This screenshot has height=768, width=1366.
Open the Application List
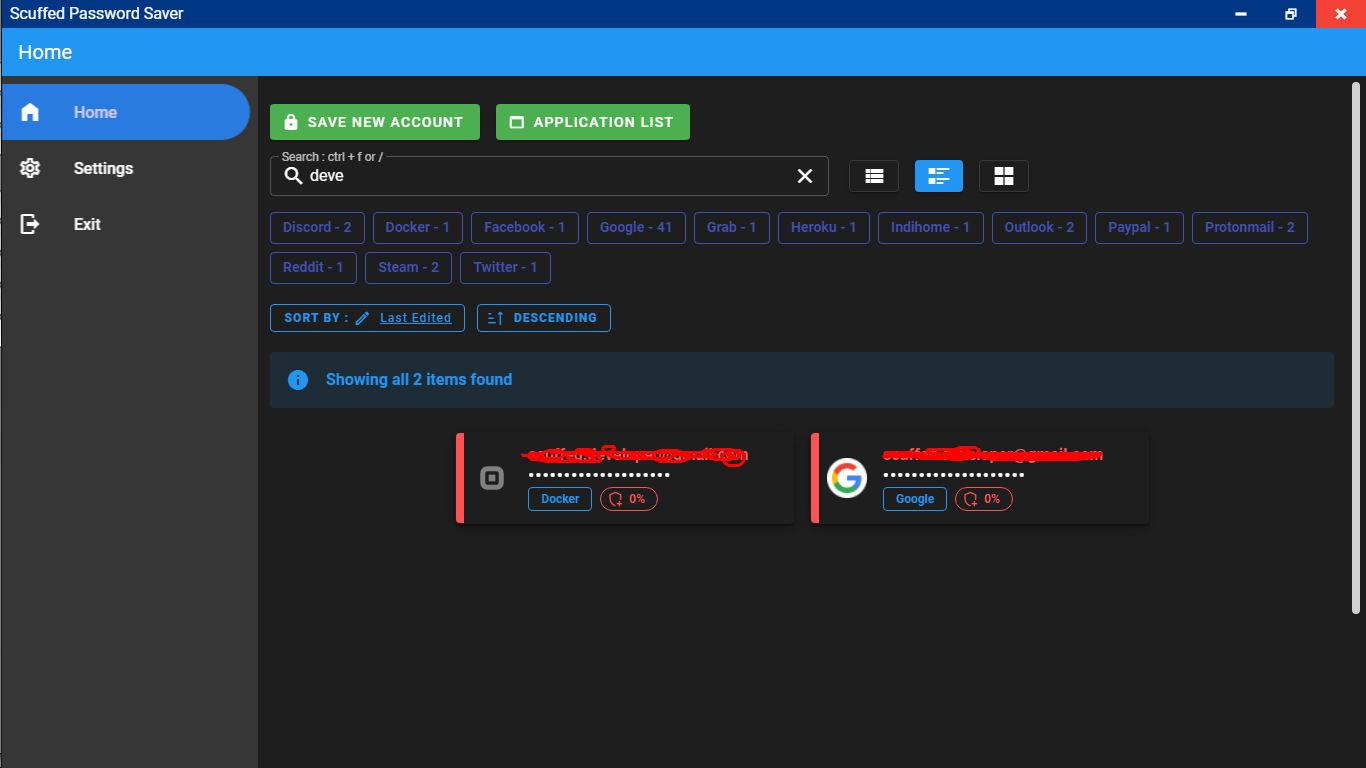point(593,122)
